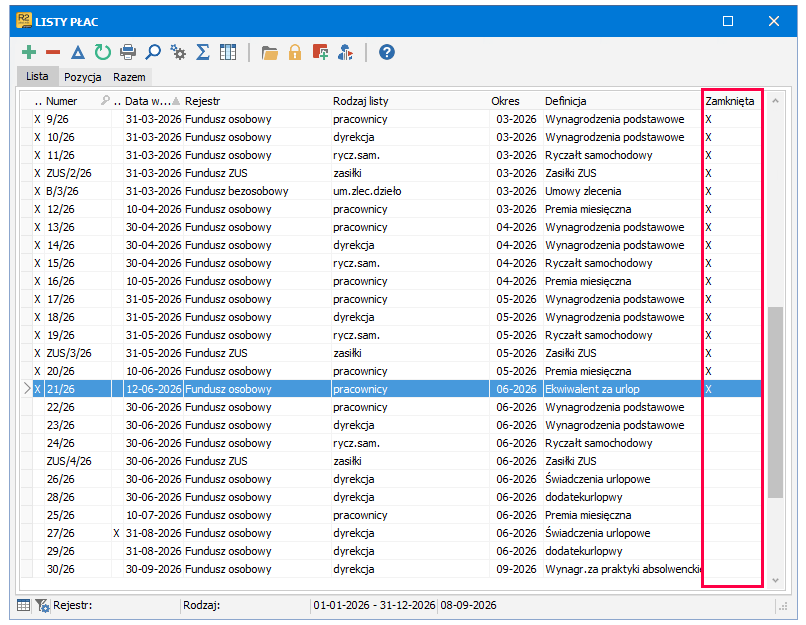The height and width of the screenshot is (625, 806).
Task: Click the blue person with chart icon
Action: click(x=345, y=52)
